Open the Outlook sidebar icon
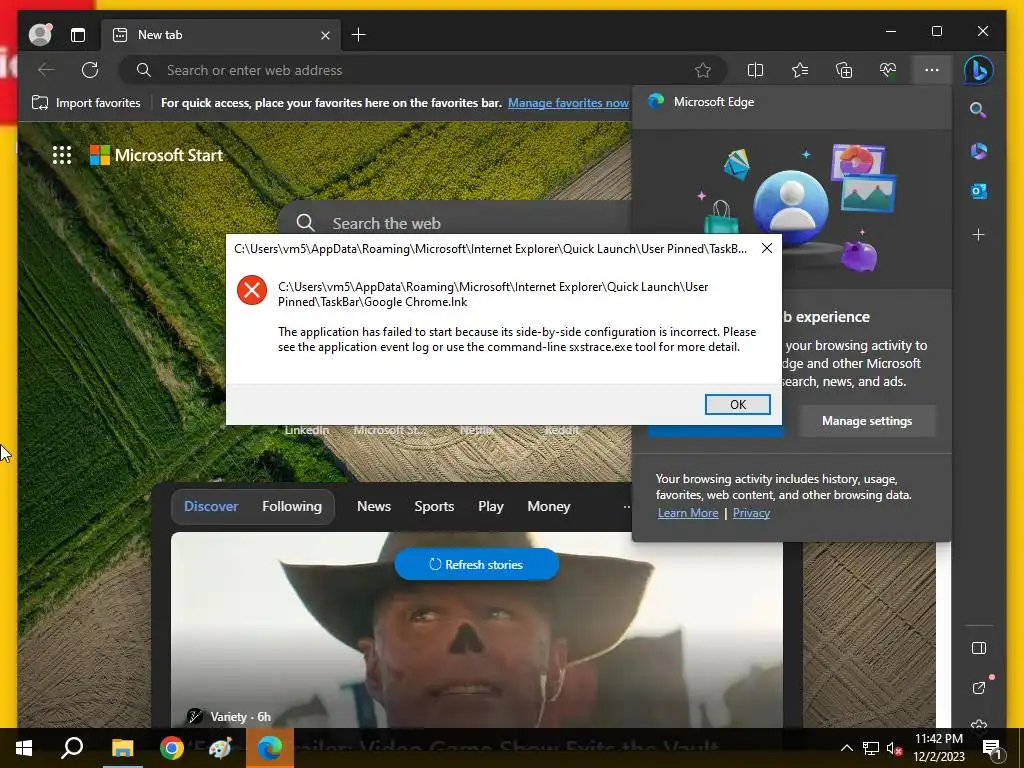Image resolution: width=1024 pixels, height=768 pixels. [978, 191]
